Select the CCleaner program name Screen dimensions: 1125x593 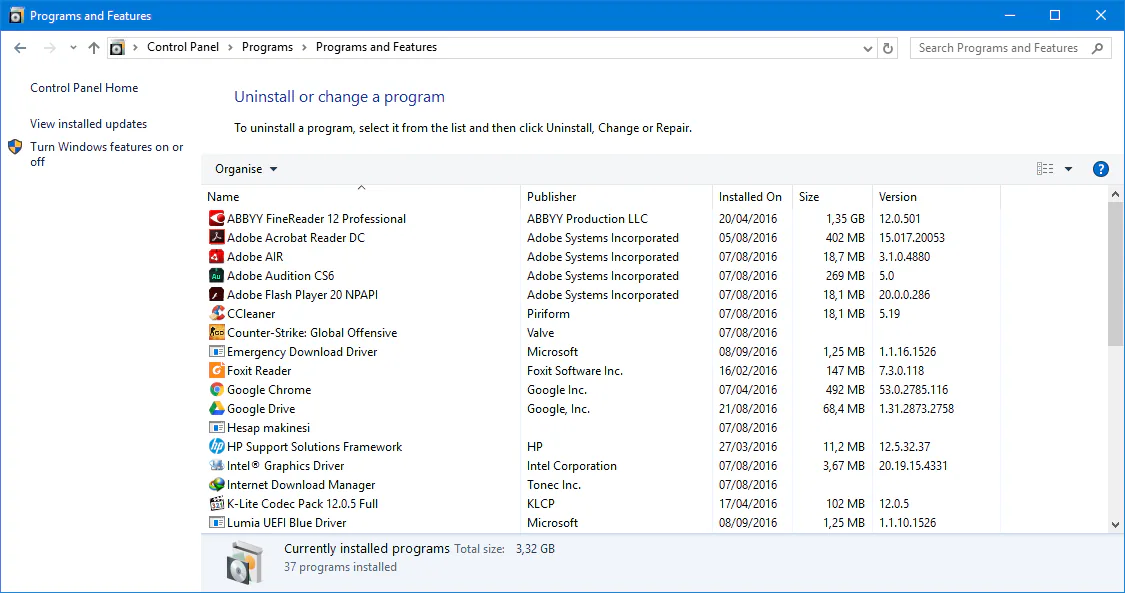tap(251, 313)
